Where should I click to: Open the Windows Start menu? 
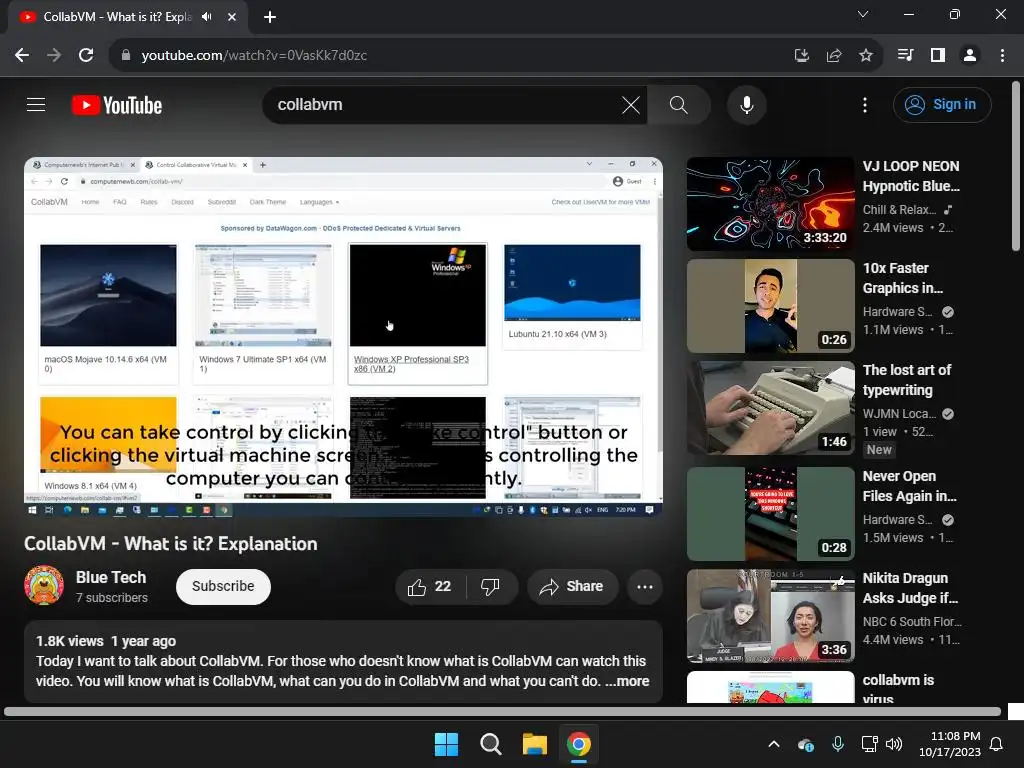coord(447,744)
